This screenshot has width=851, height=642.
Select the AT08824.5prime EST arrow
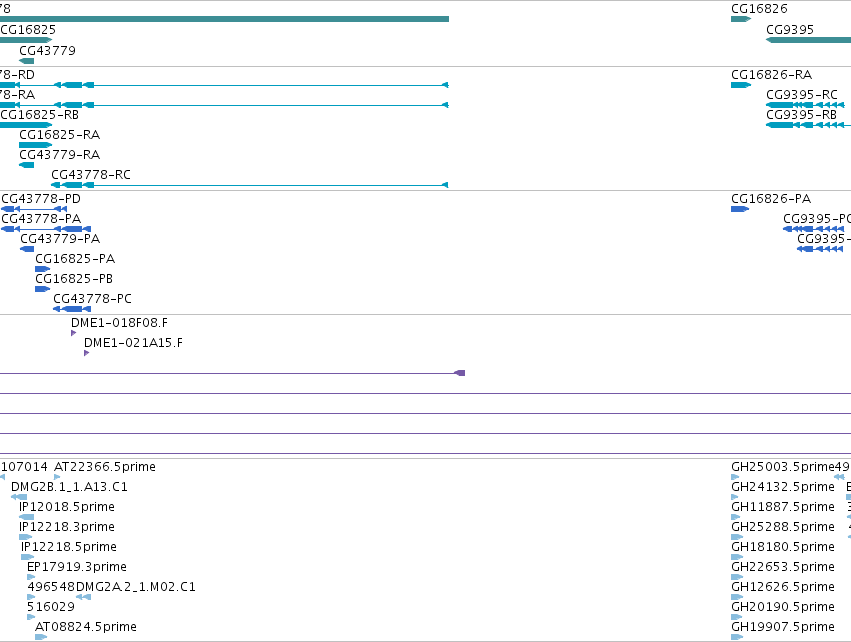pyautogui.click(x=41, y=637)
